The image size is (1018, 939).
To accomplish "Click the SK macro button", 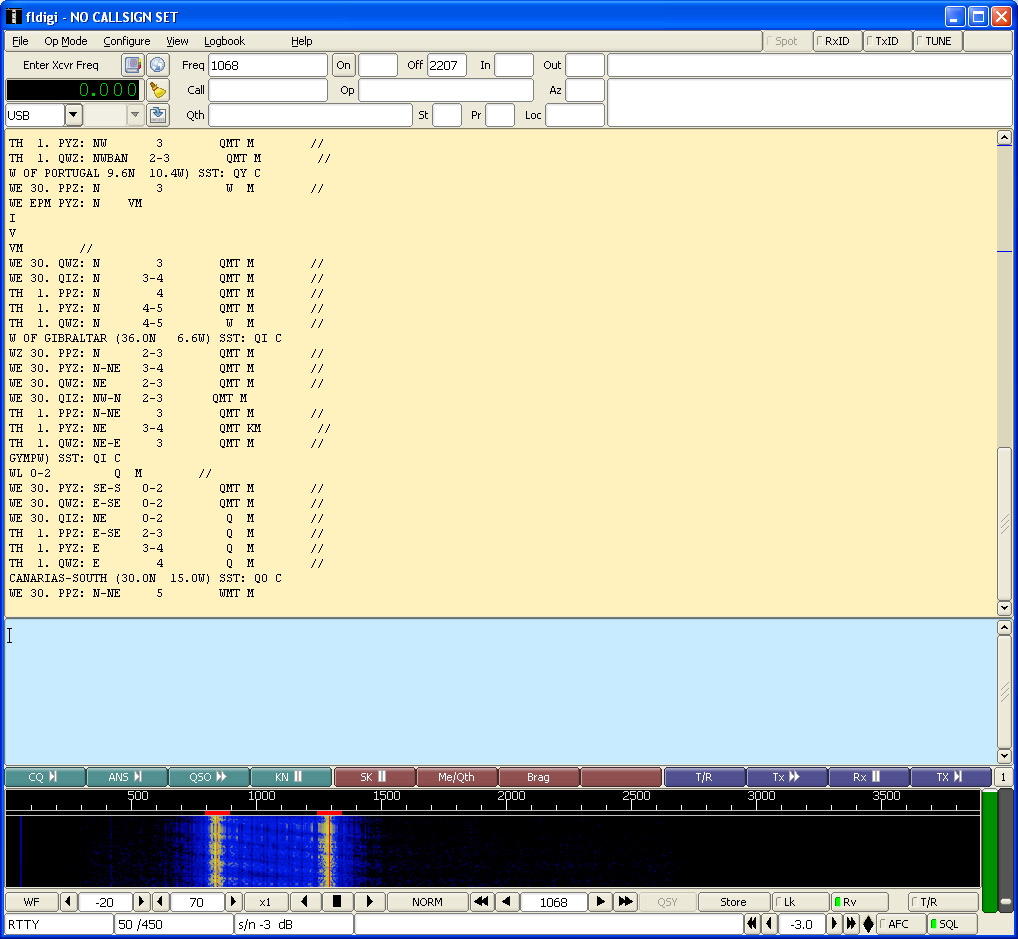I will coord(375,777).
